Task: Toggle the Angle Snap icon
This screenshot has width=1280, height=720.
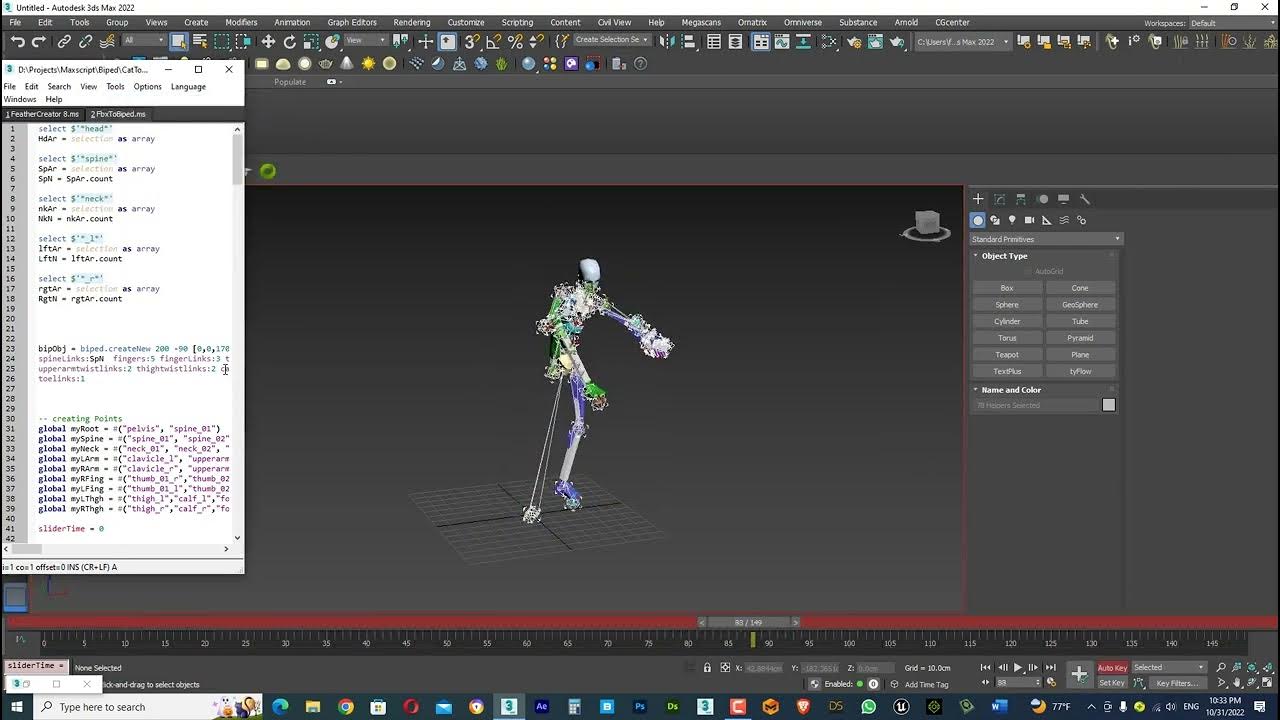Action: click(494, 41)
